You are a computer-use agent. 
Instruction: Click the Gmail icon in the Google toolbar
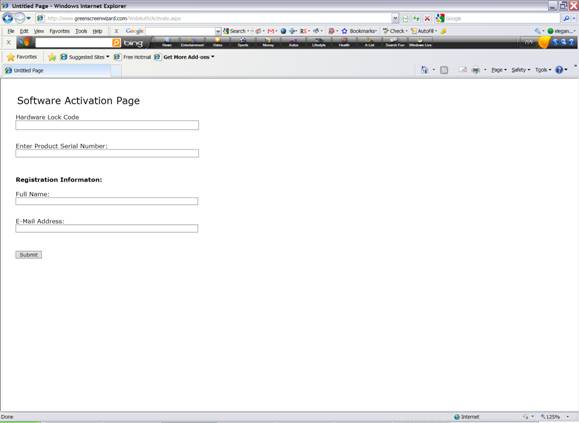coord(271,31)
